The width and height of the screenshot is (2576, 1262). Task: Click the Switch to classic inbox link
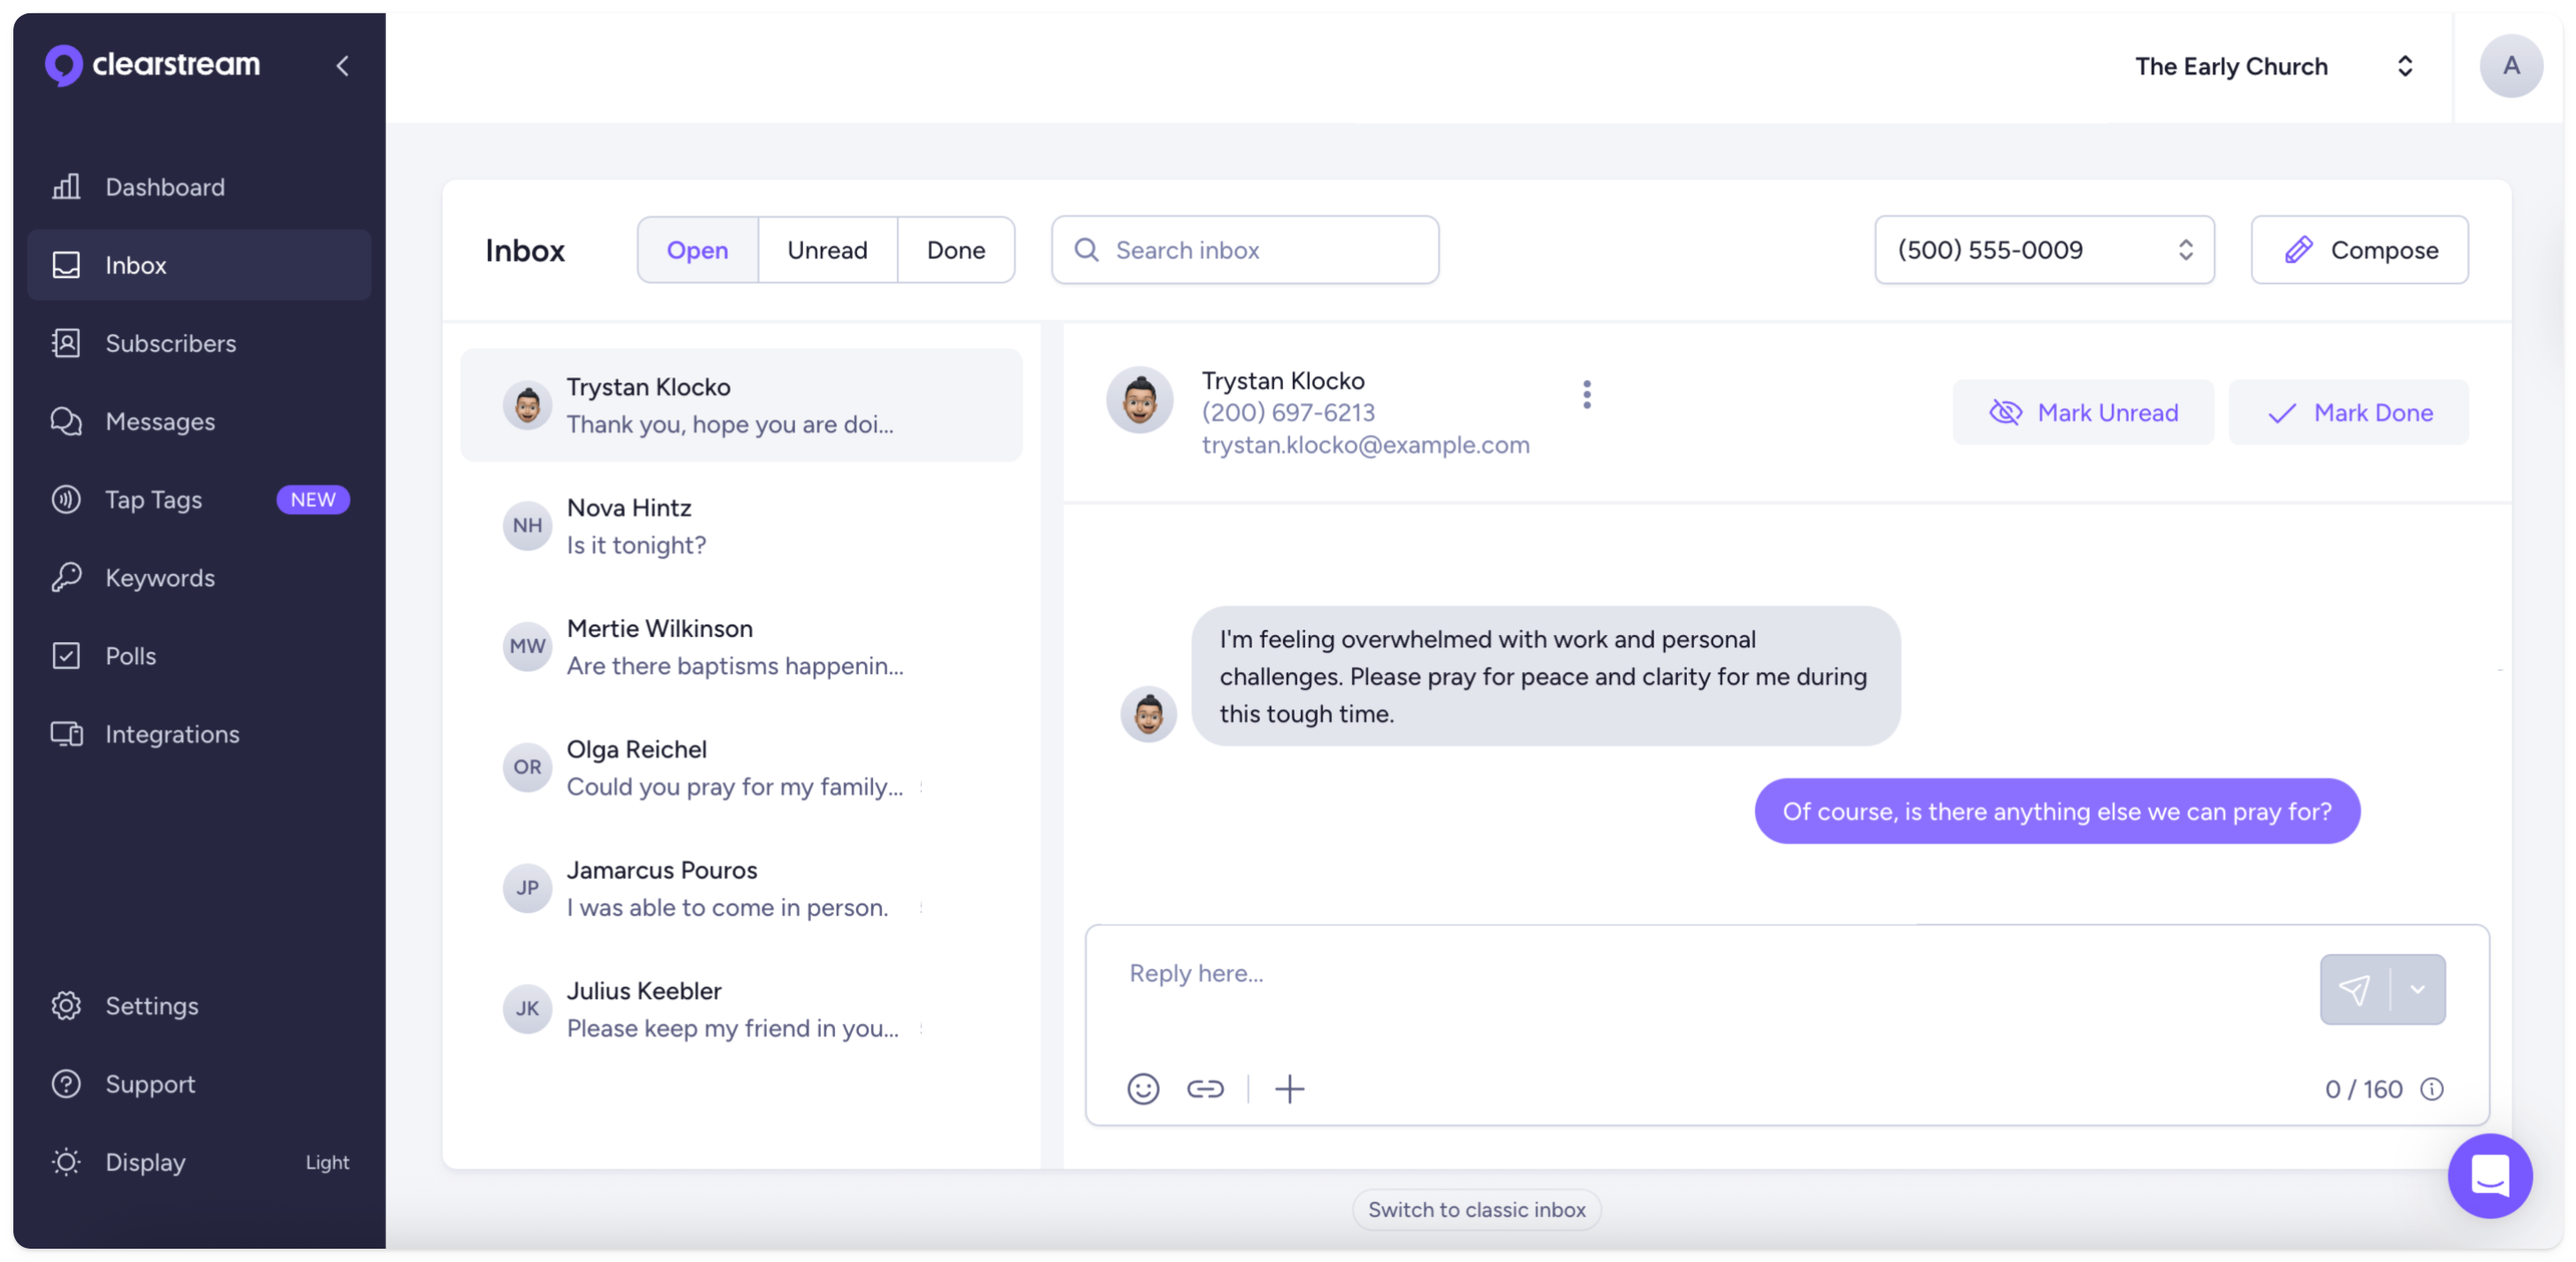pyautogui.click(x=1476, y=1209)
